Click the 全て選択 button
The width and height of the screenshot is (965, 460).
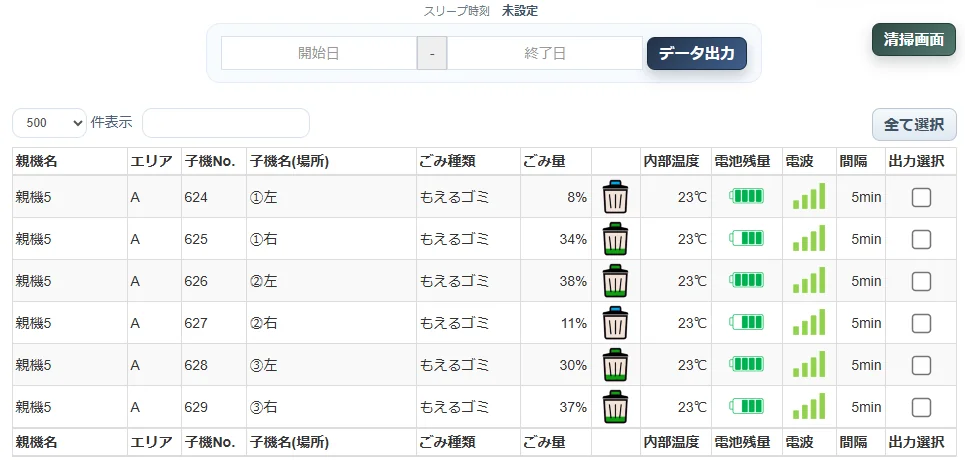[914, 124]
